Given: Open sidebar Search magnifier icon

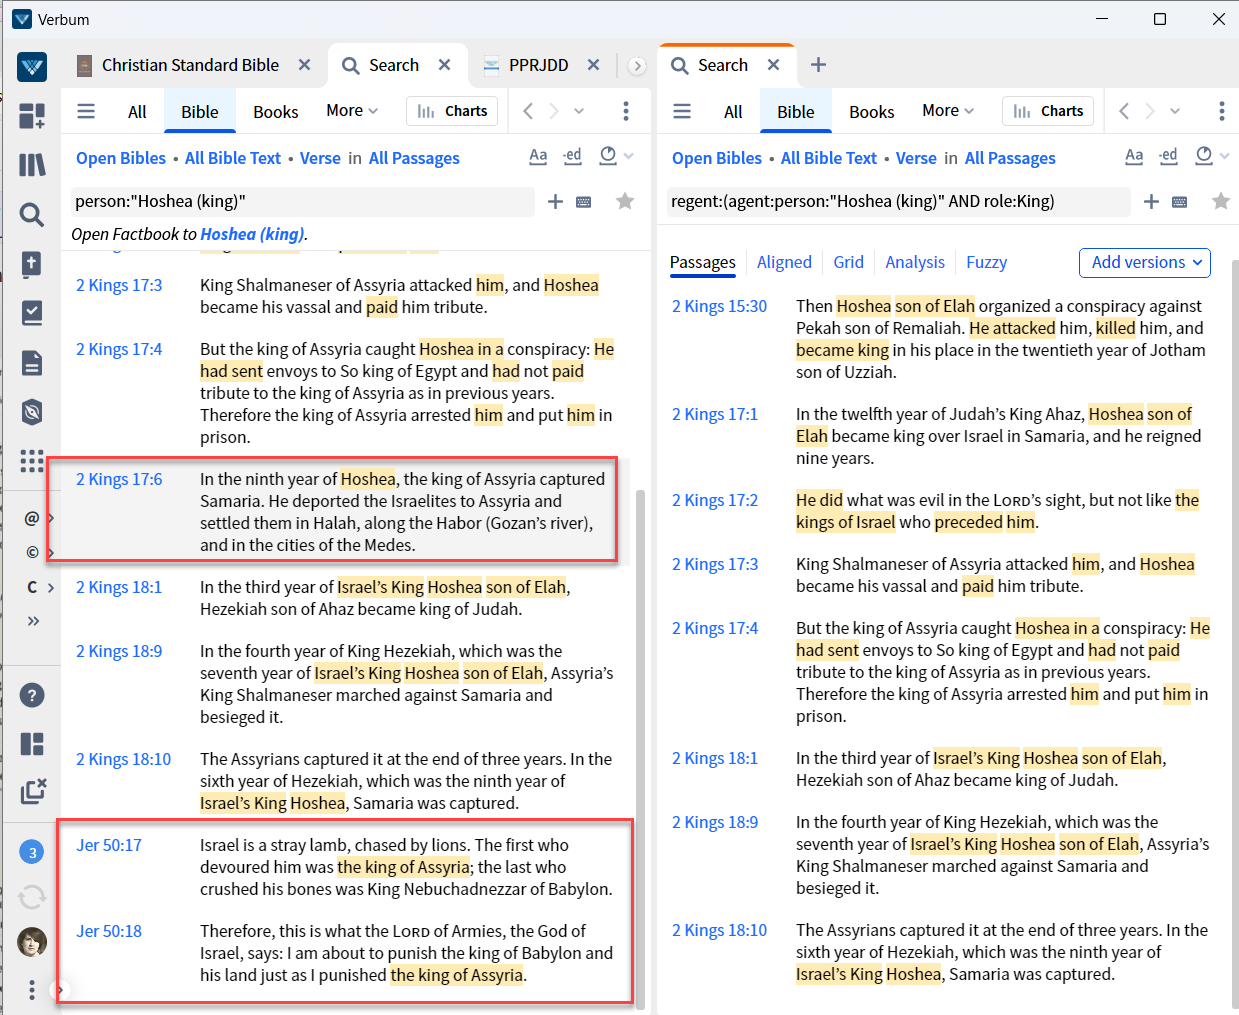Looking at the screenshot, I should pos(32,214).
